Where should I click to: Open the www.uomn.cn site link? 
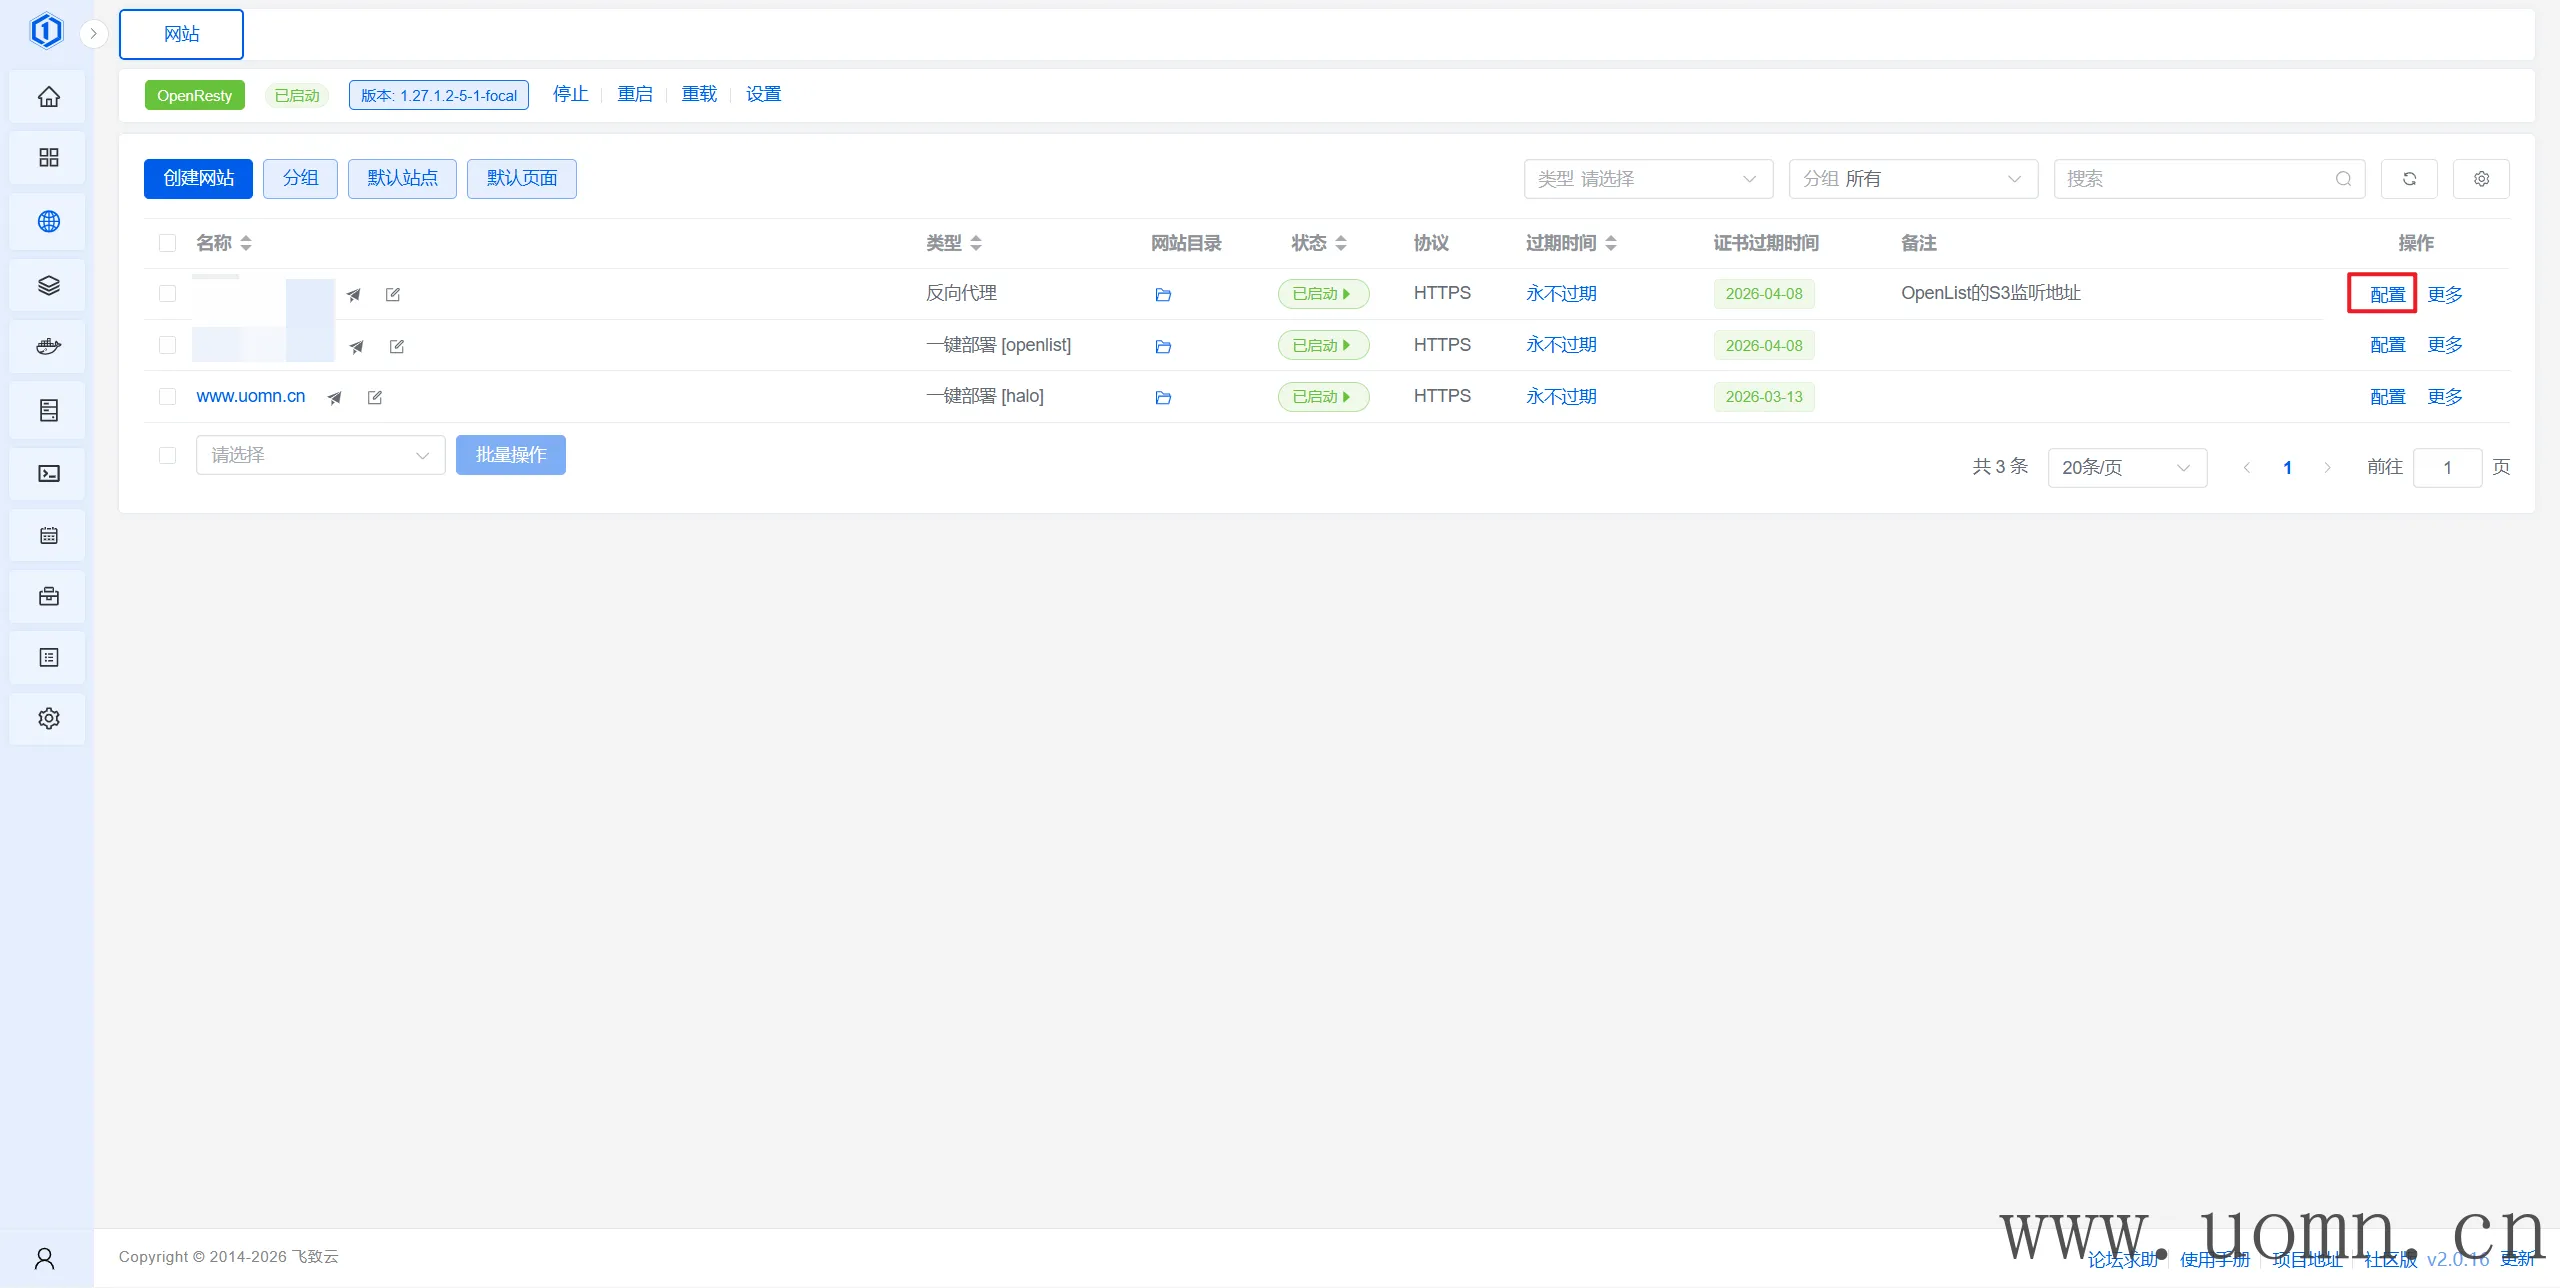pyautogui.click(x=250, y=396)
